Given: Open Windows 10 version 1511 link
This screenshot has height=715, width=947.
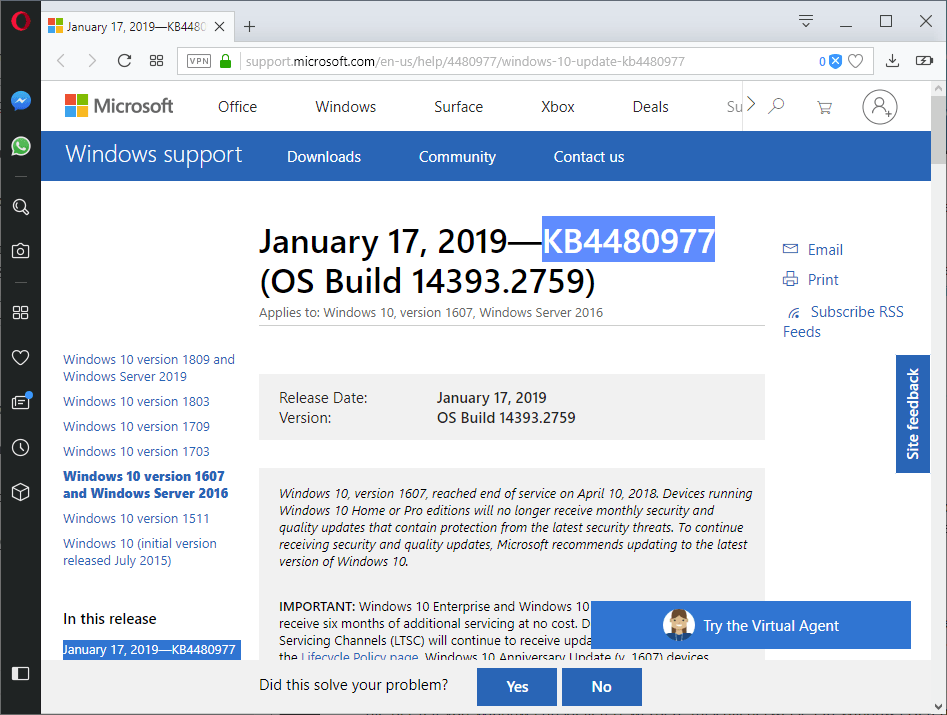Looking at the screenshot, I should pyautogui.click(x=136, y=519).
